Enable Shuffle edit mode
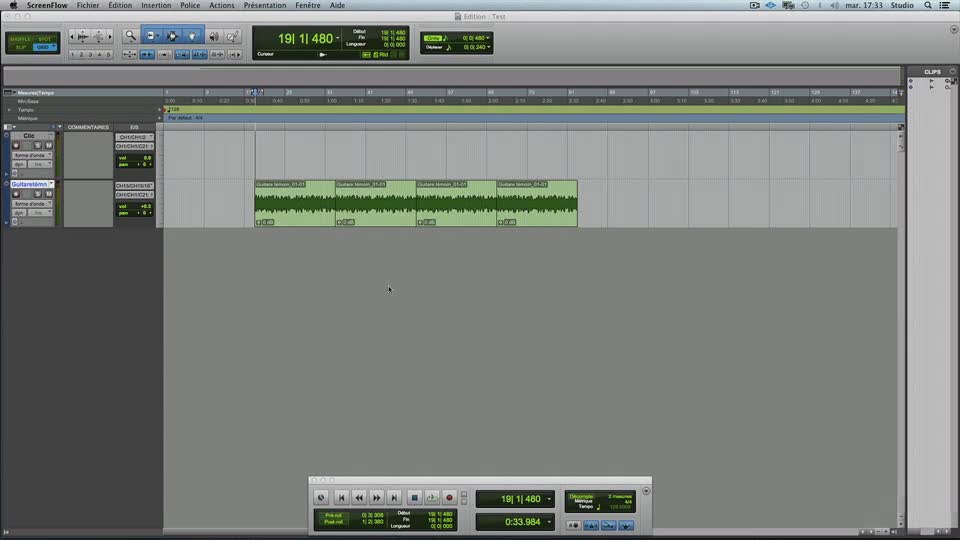960x540 pixels. pos(20,38)
